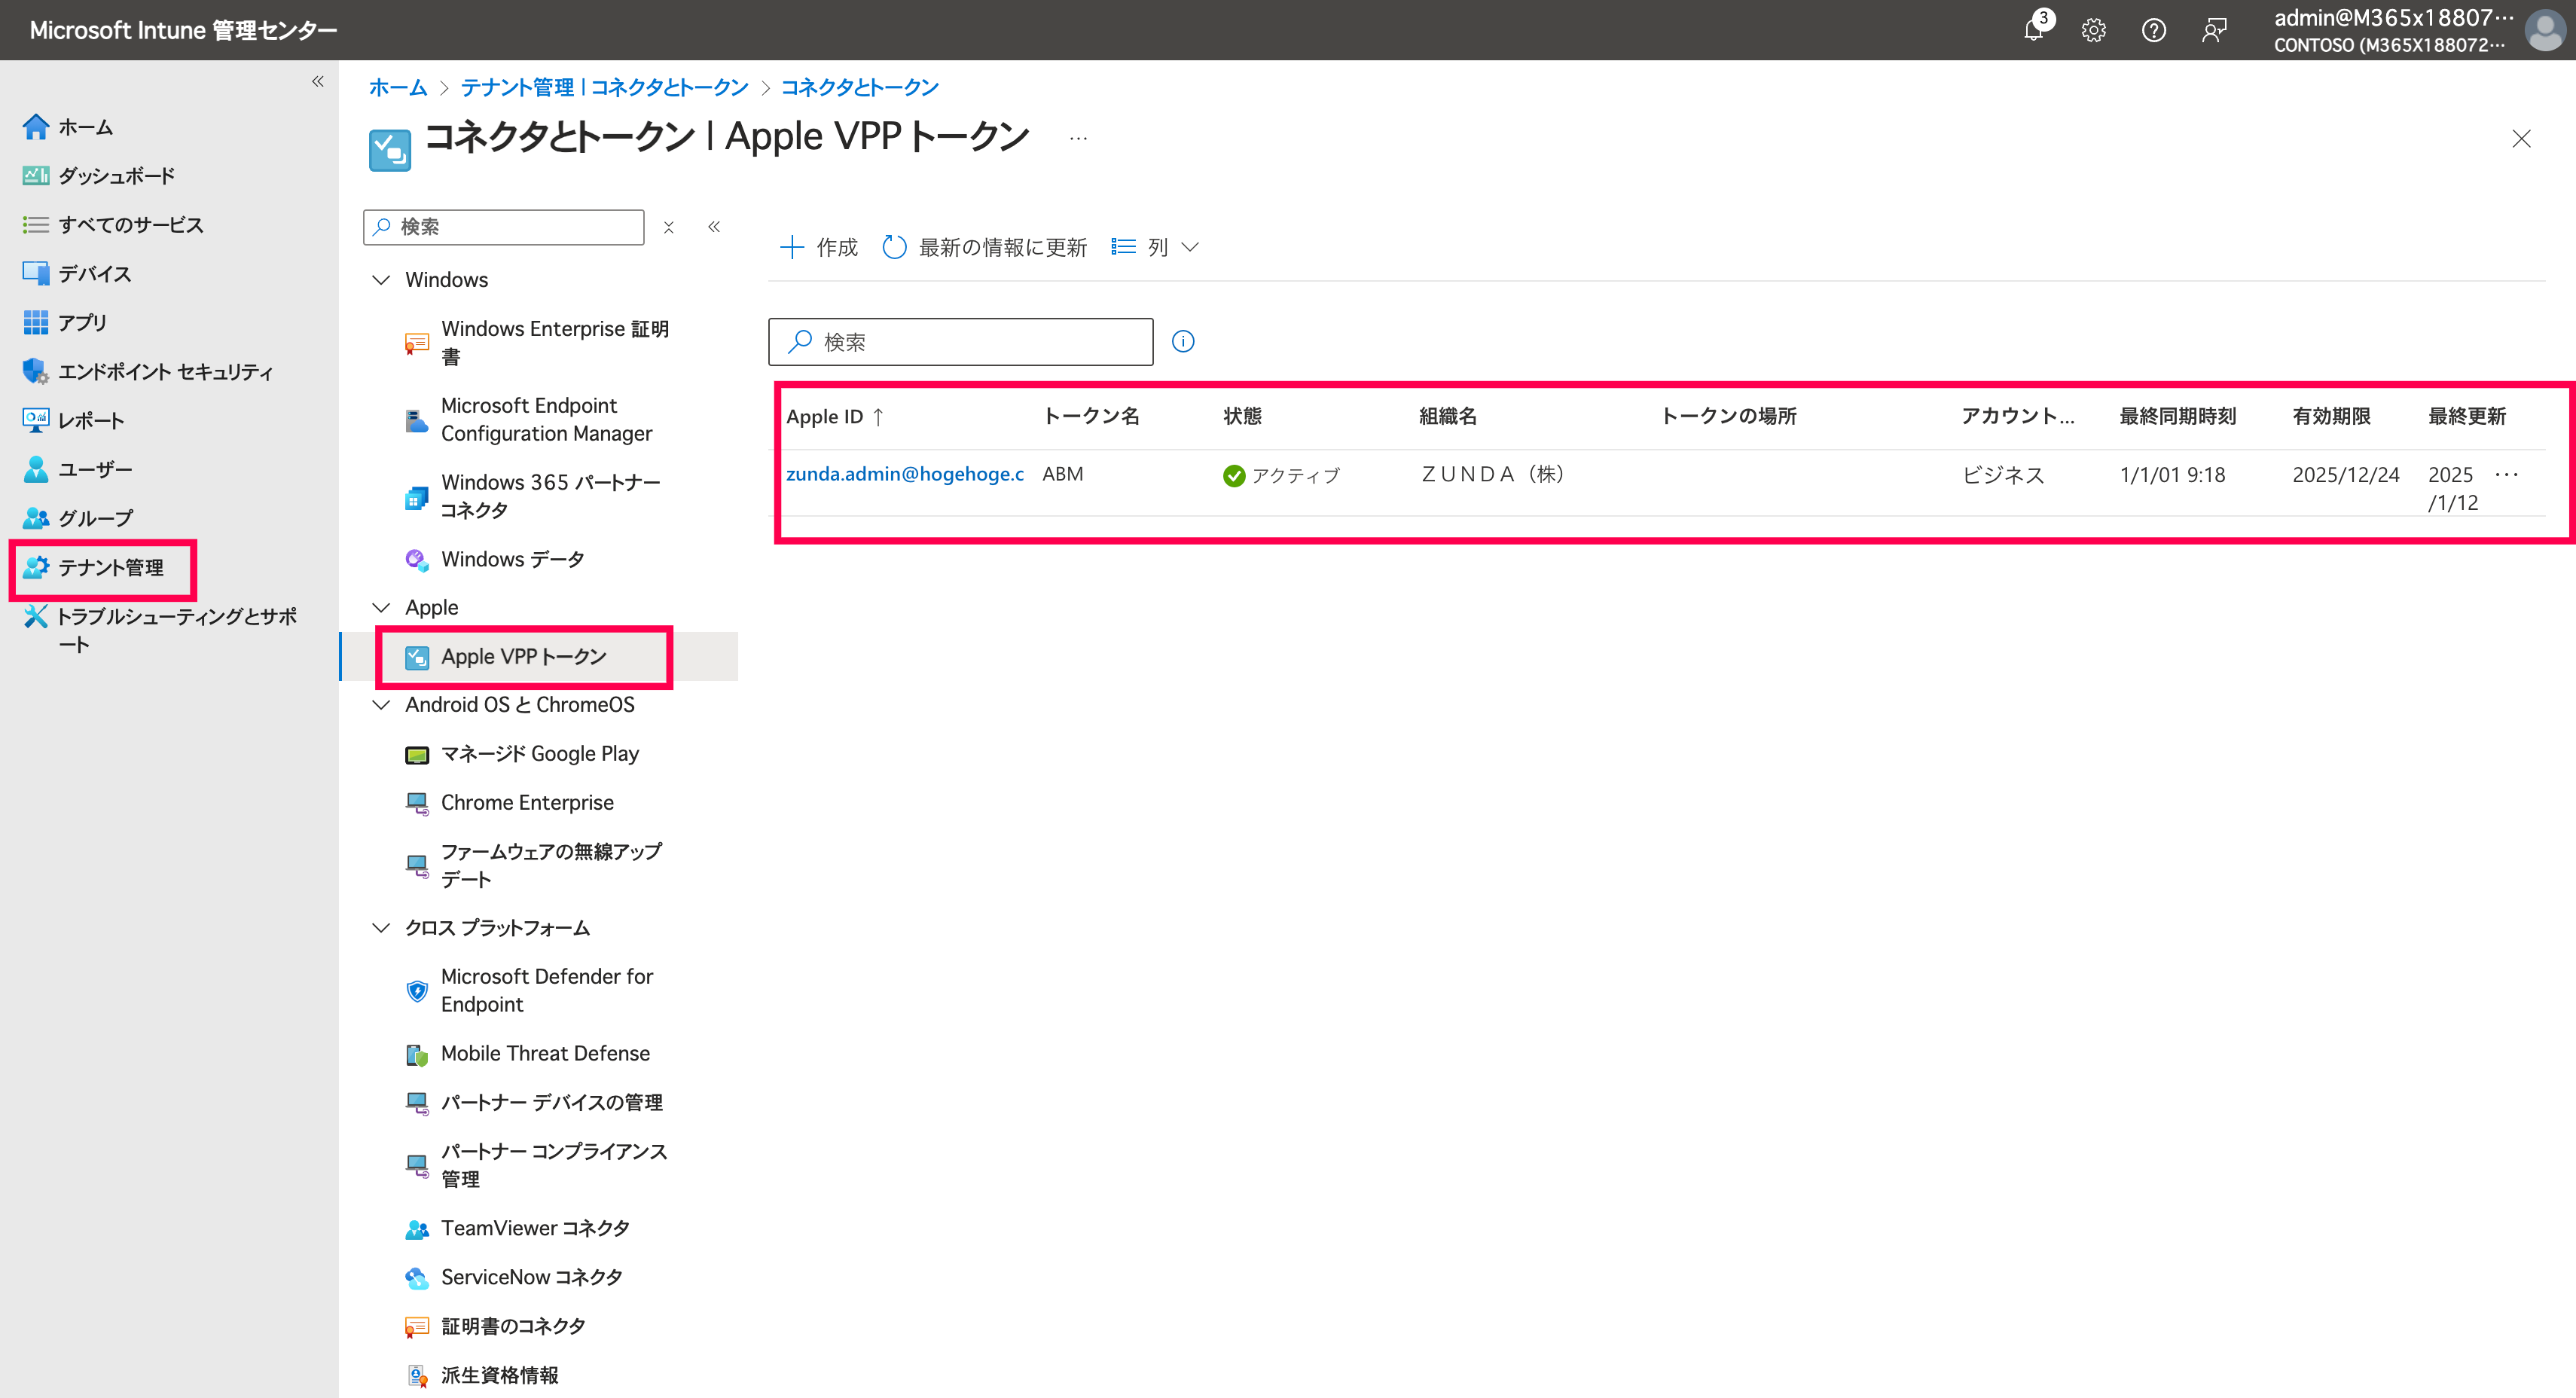Screen dimensions: 2576x1398
Task: Collapse the Apple section
Action: pos(381,608)
